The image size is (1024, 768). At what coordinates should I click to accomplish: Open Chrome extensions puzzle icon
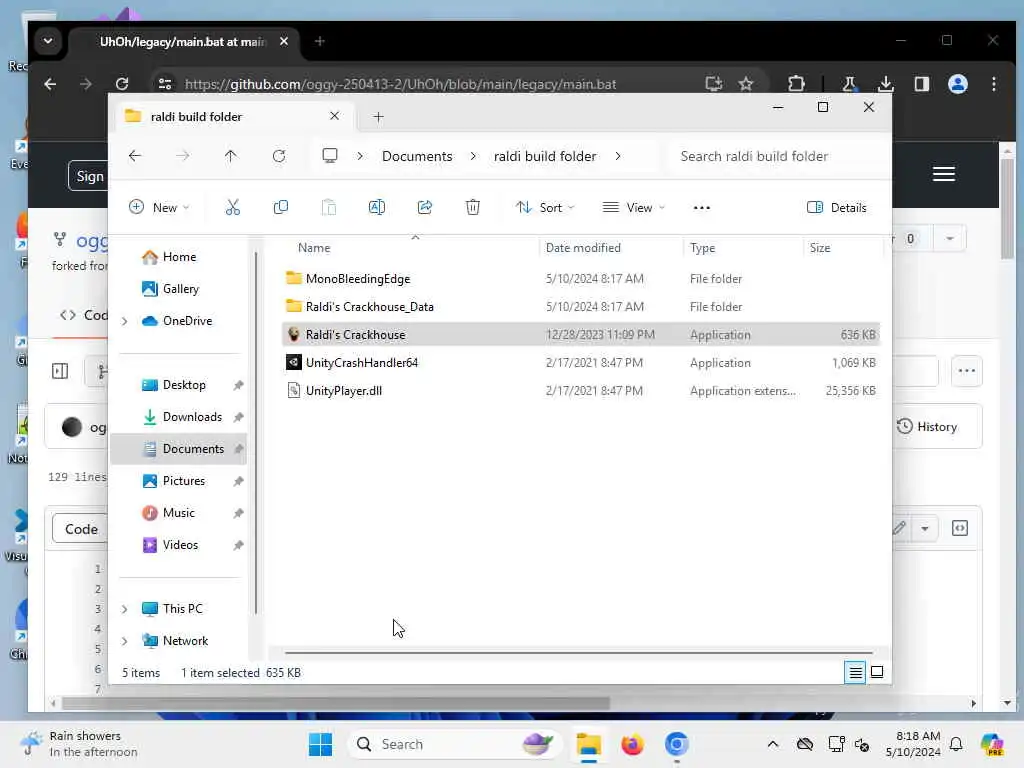(x=796, y=84)
